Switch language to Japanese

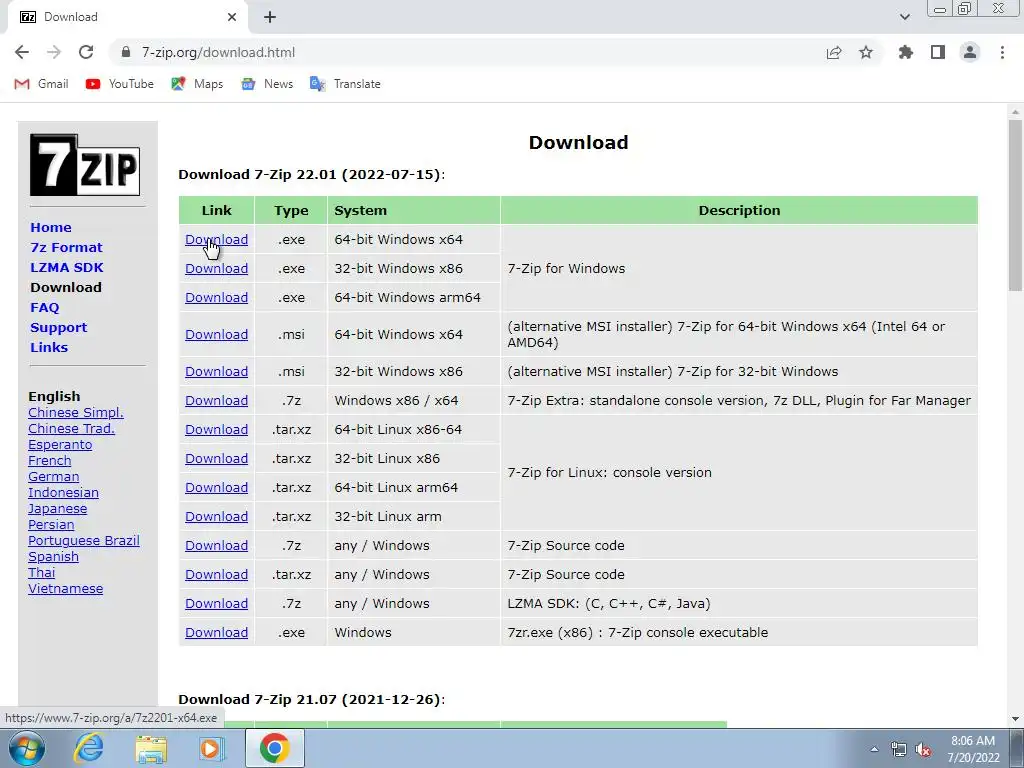click(x=57, y=509)
